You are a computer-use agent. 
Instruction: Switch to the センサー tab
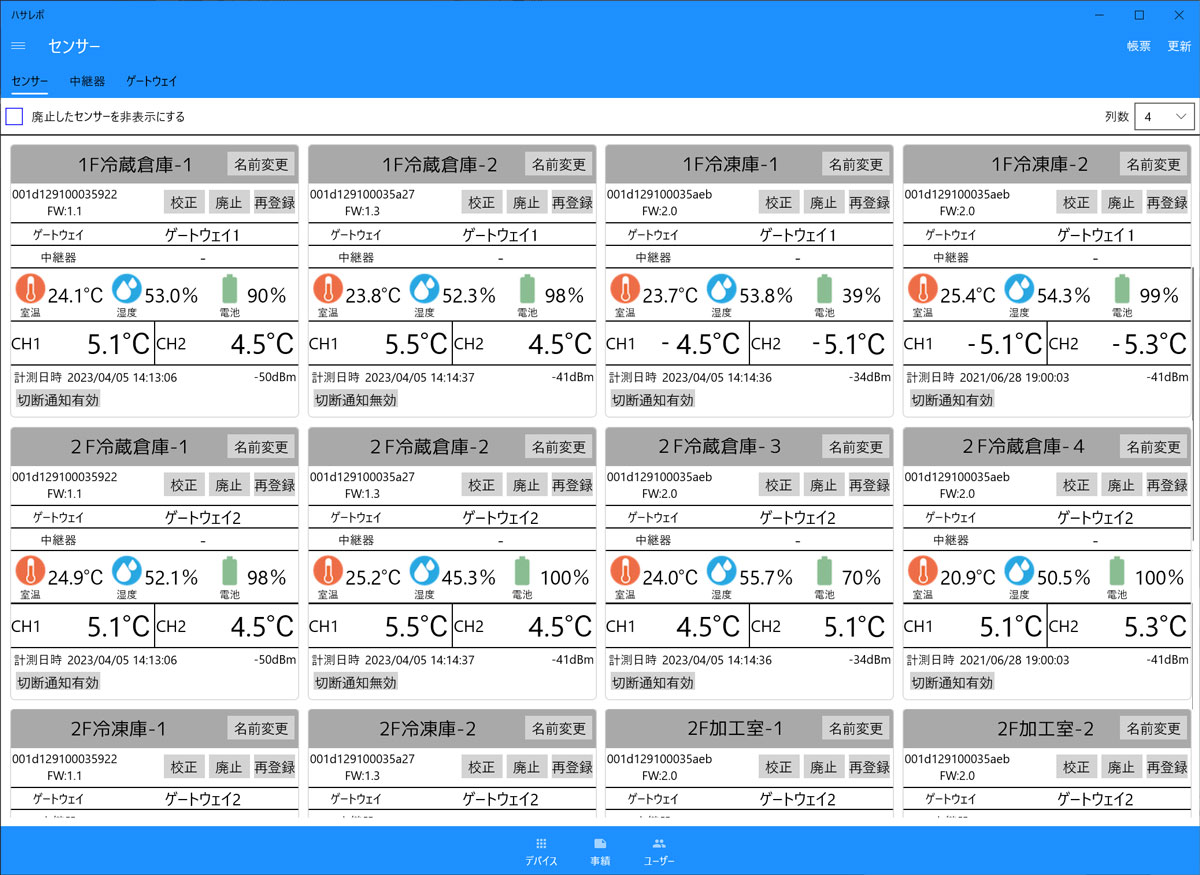30,81
